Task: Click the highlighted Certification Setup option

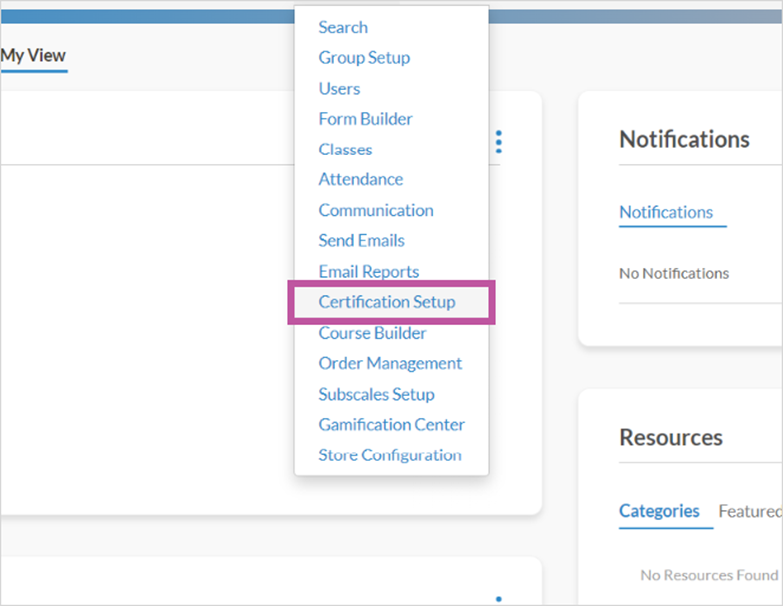Action: pos(387,302)
